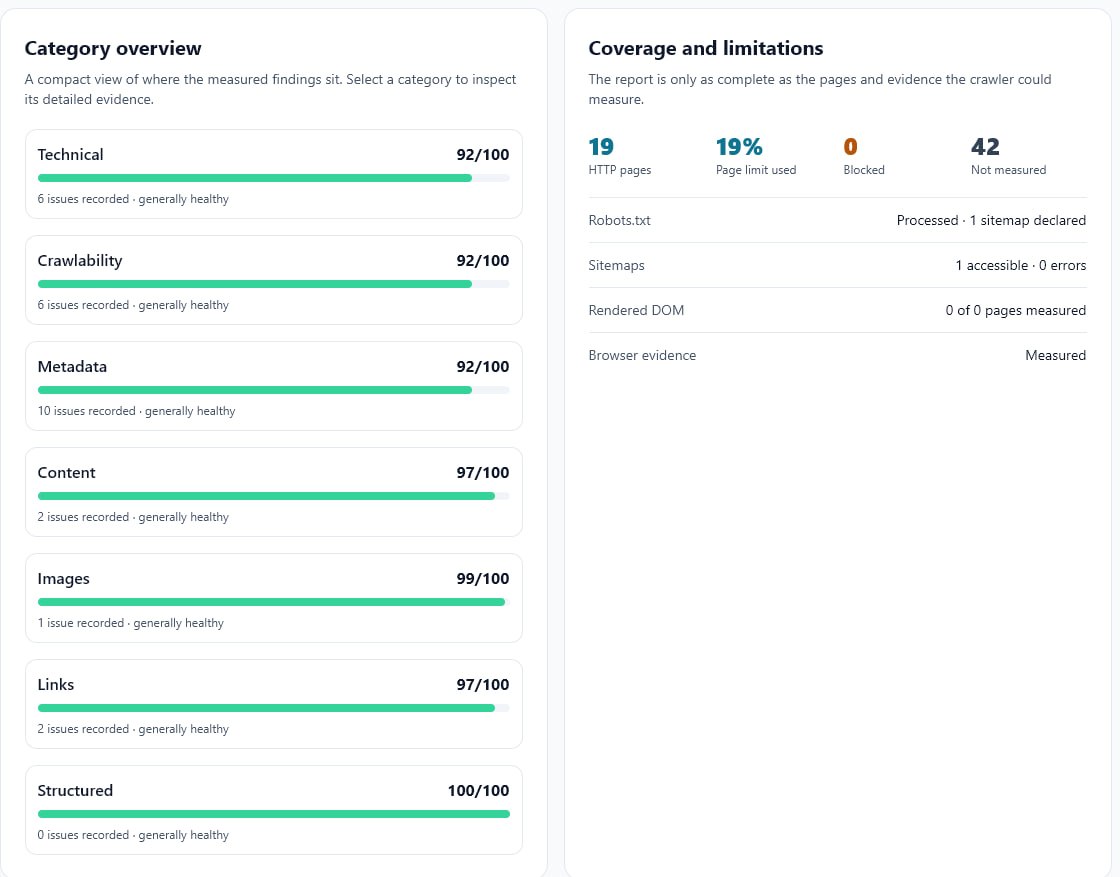Click '6 issues recorded' under Crawlability
Viewport: 1120px width, 877px height.
[83, 305]
